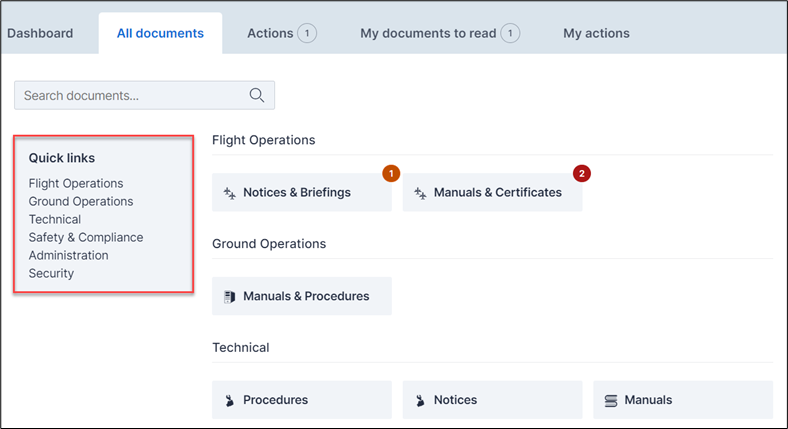Click the magnifying glass search icon
788x429 pixels.
coord(257,96)
